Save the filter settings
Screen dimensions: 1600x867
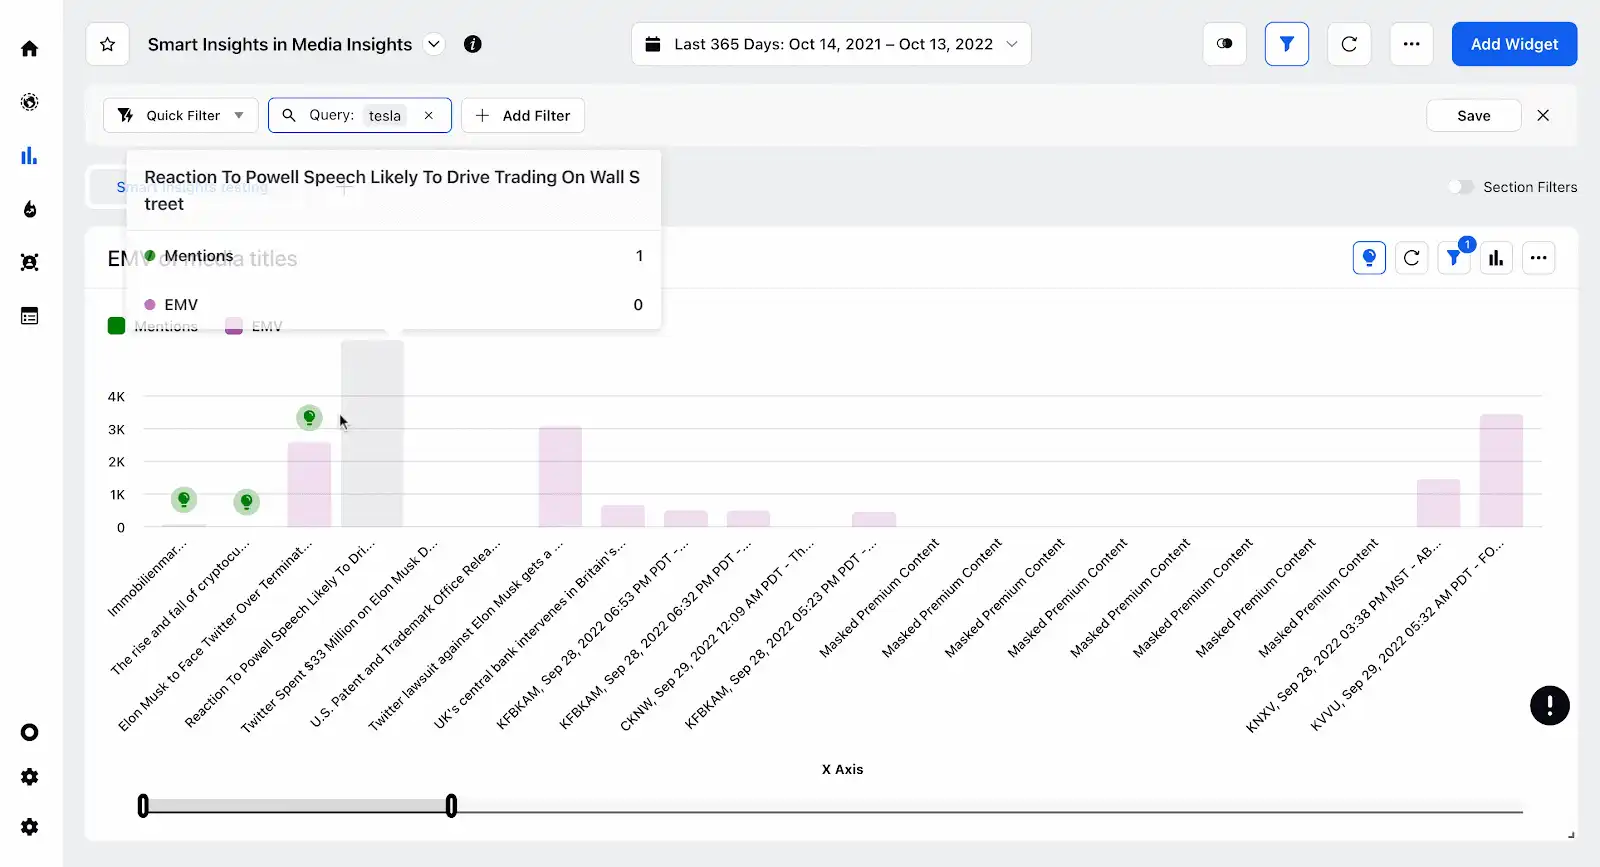click(x=1474, y=115)
